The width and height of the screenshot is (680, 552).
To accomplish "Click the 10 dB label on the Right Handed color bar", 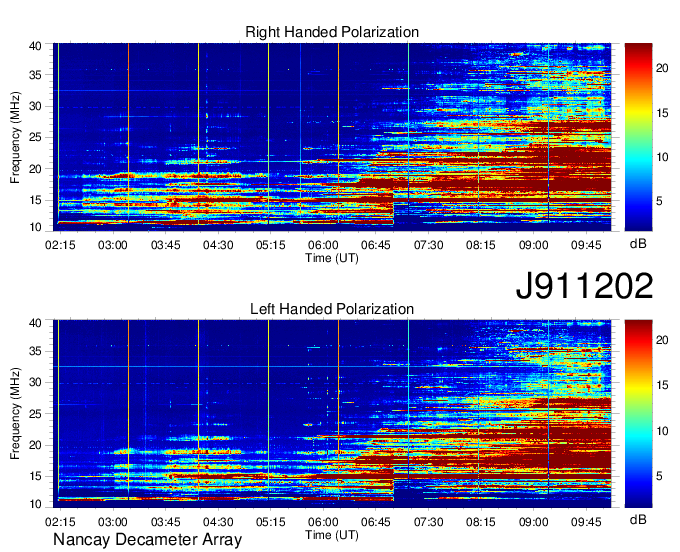I will tap(662, 157).
